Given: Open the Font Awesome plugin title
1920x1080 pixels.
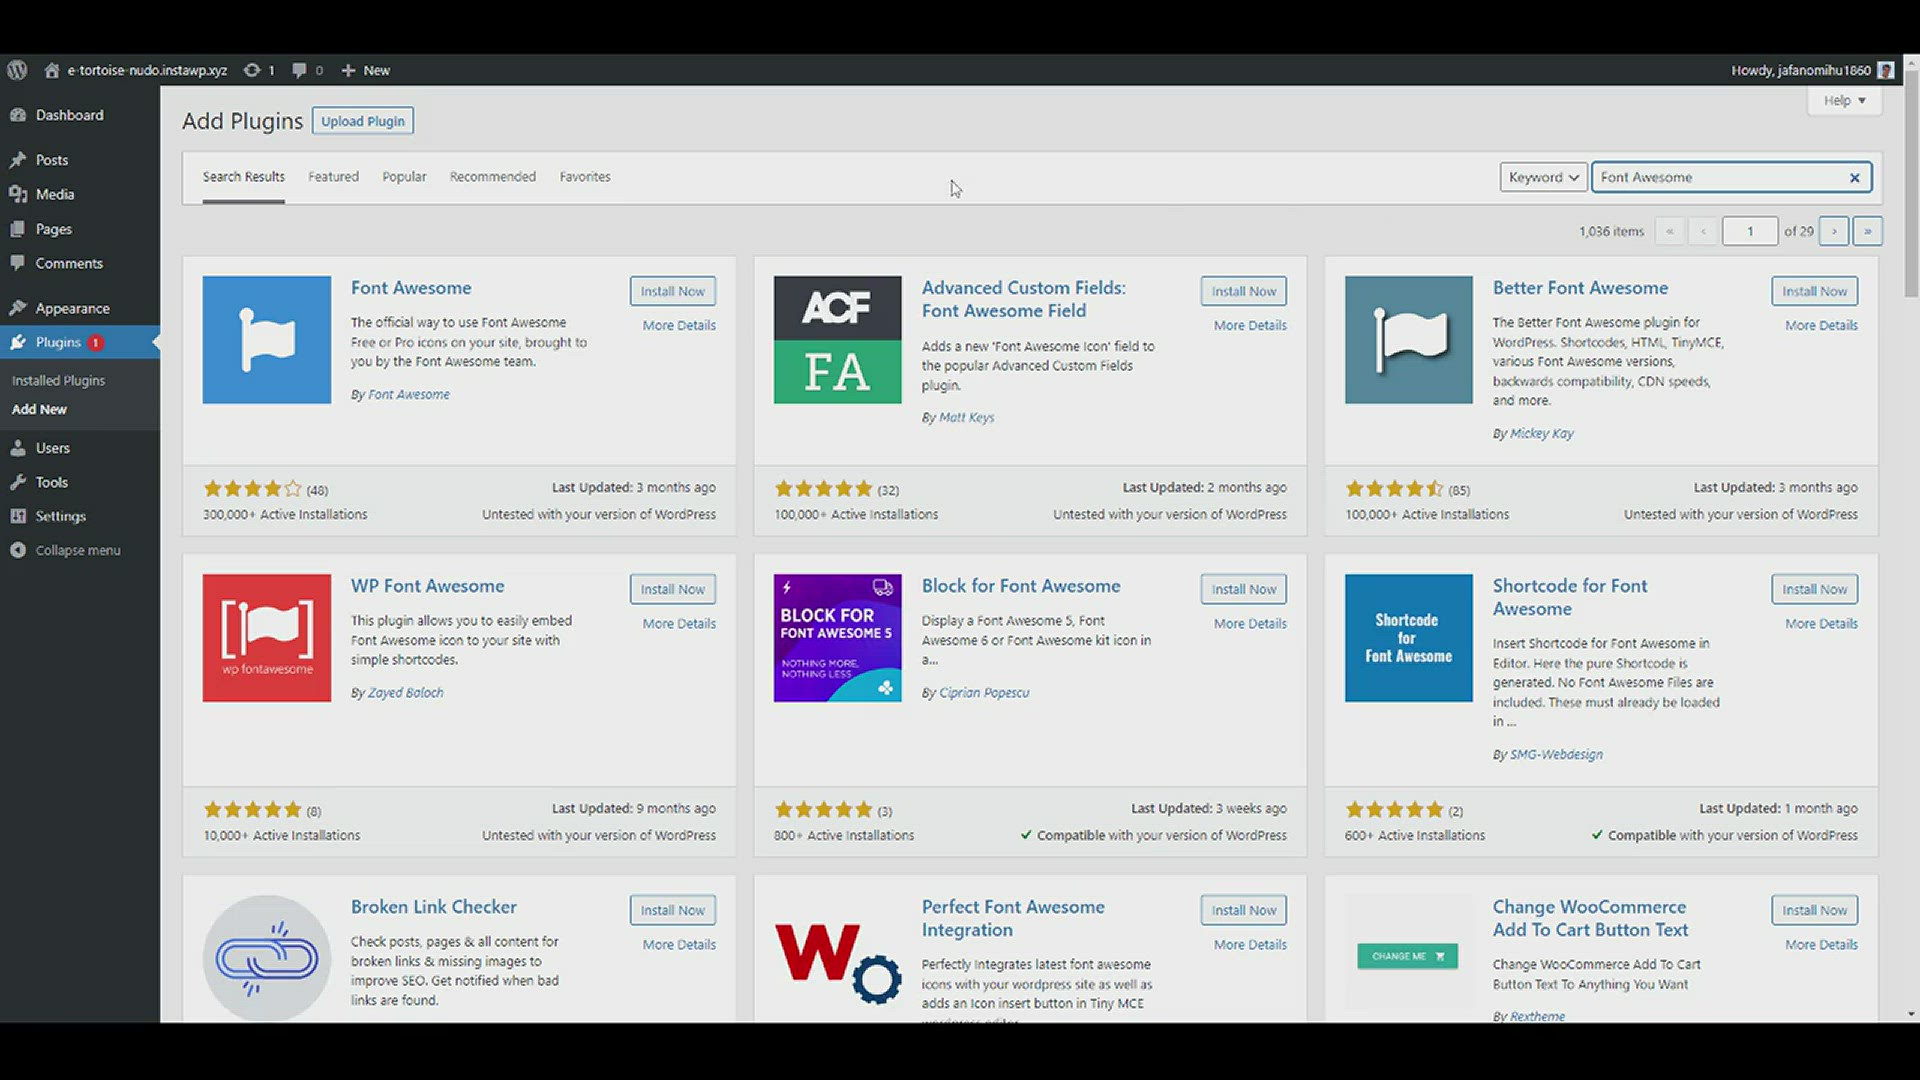Looking at the screenshot, I should [x=411, y=288].
